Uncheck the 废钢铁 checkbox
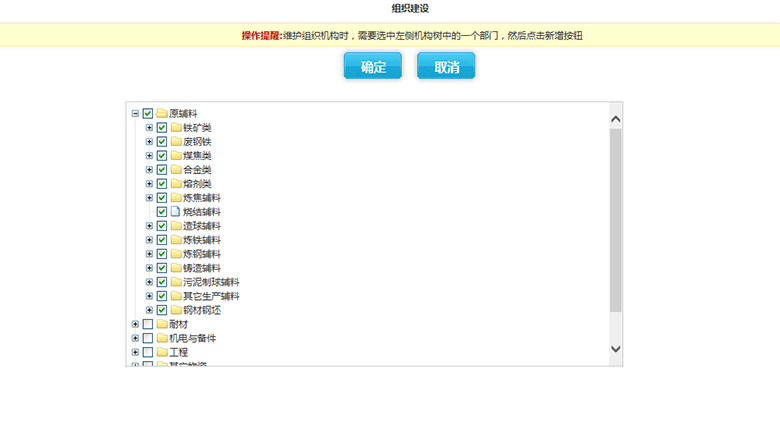Screen dimensions: 780x433 [162, 142]
